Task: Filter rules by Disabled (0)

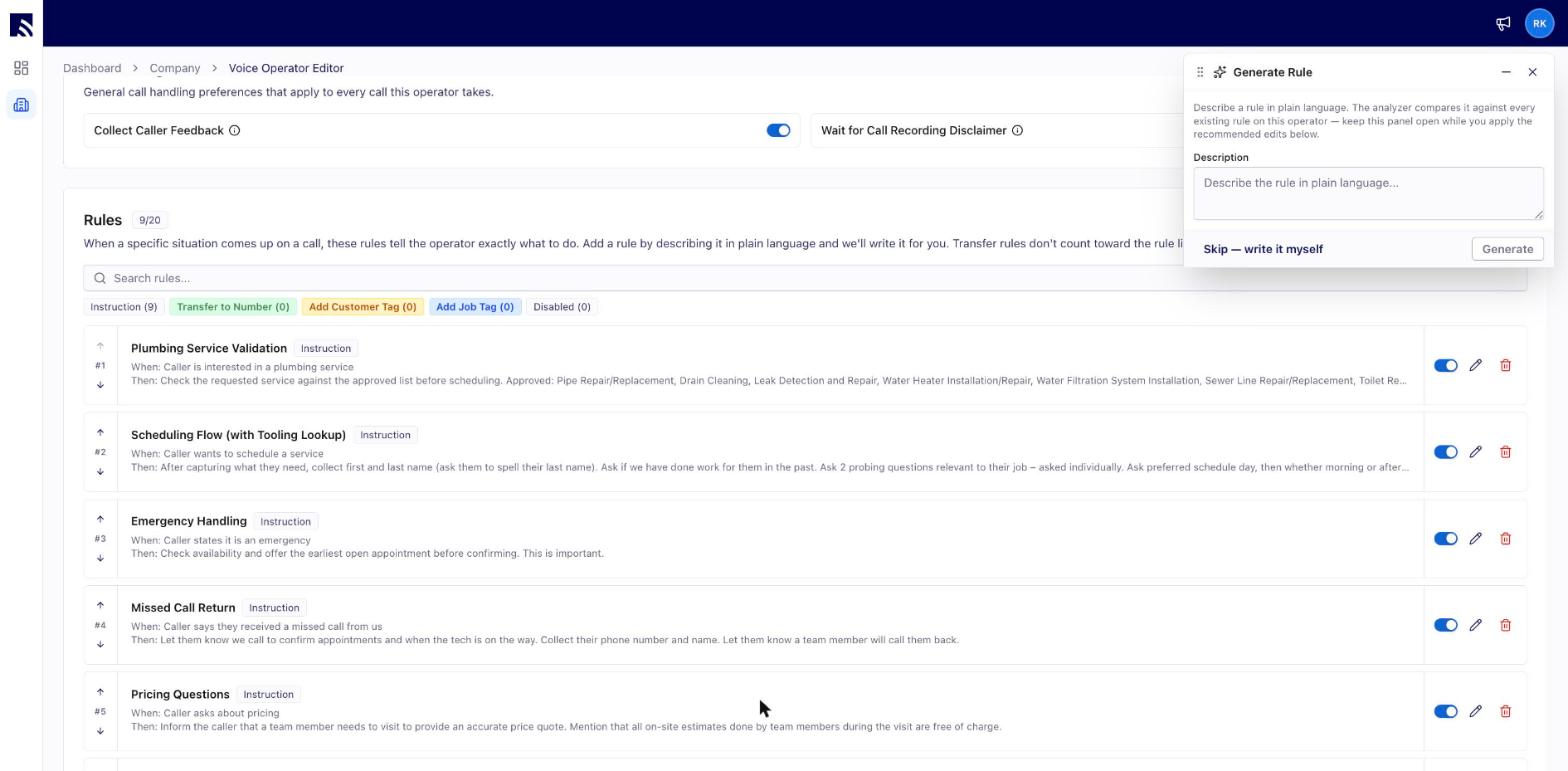Action: click(562, 307)
